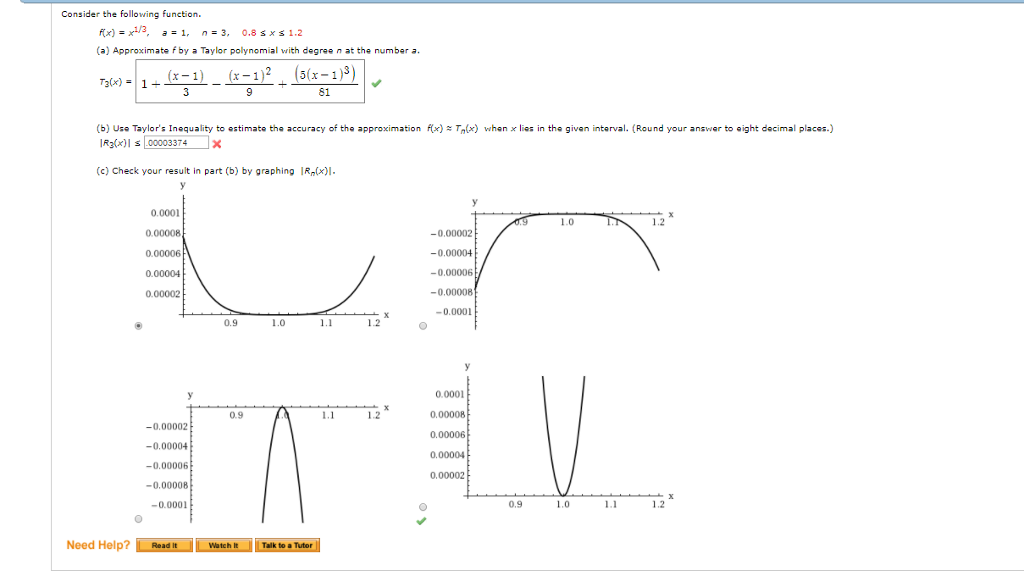
Task: Click the .00003374 answer entry box
Action: pyautogui.click(x=175, y=145)
